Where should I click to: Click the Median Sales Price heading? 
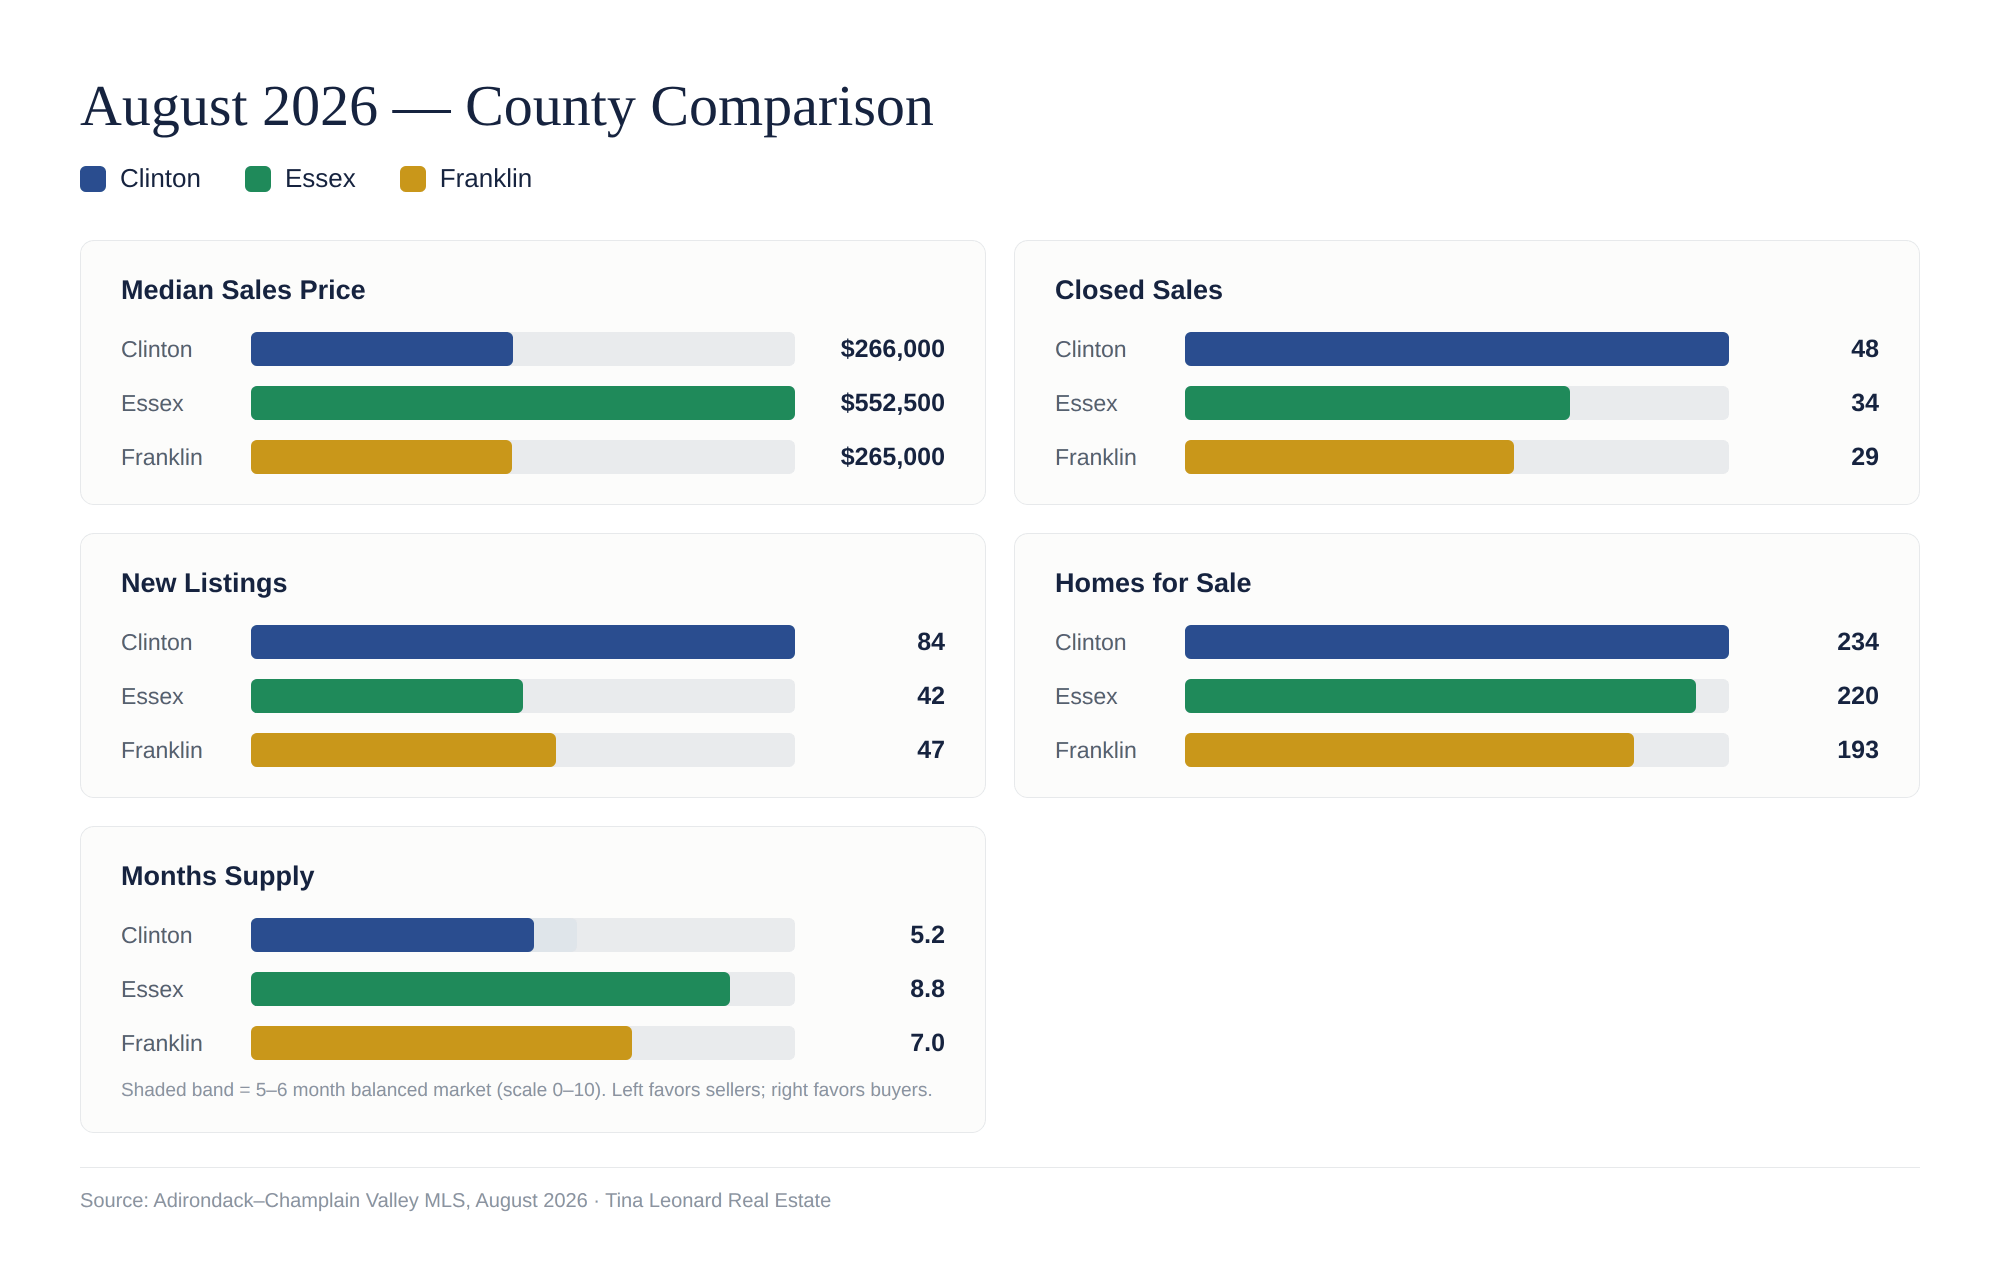[243, 290]
